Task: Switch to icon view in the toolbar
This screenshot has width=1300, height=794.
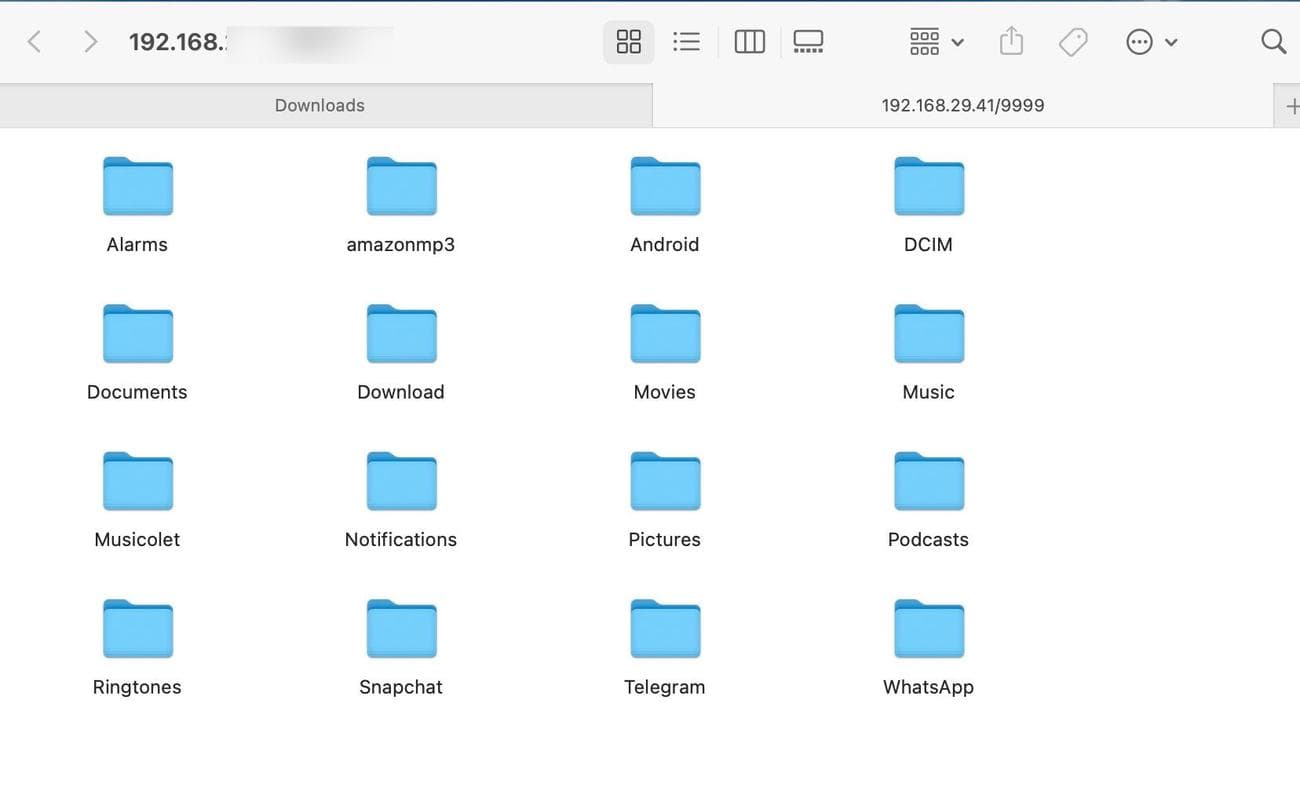Action: [x=628, y=41]
